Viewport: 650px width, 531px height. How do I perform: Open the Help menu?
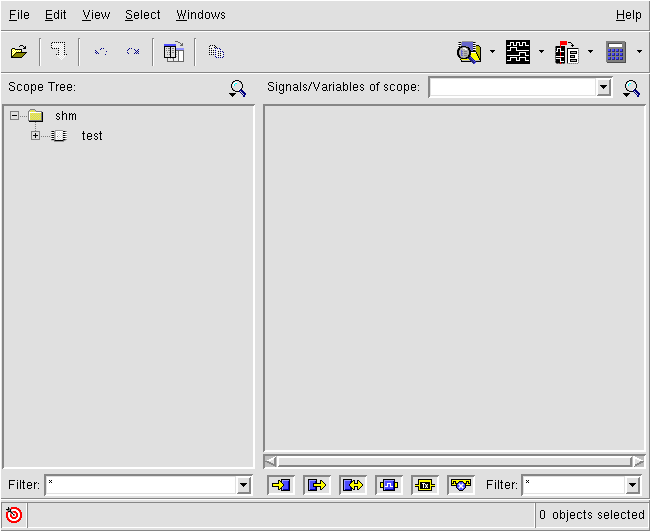coord(628,15)
